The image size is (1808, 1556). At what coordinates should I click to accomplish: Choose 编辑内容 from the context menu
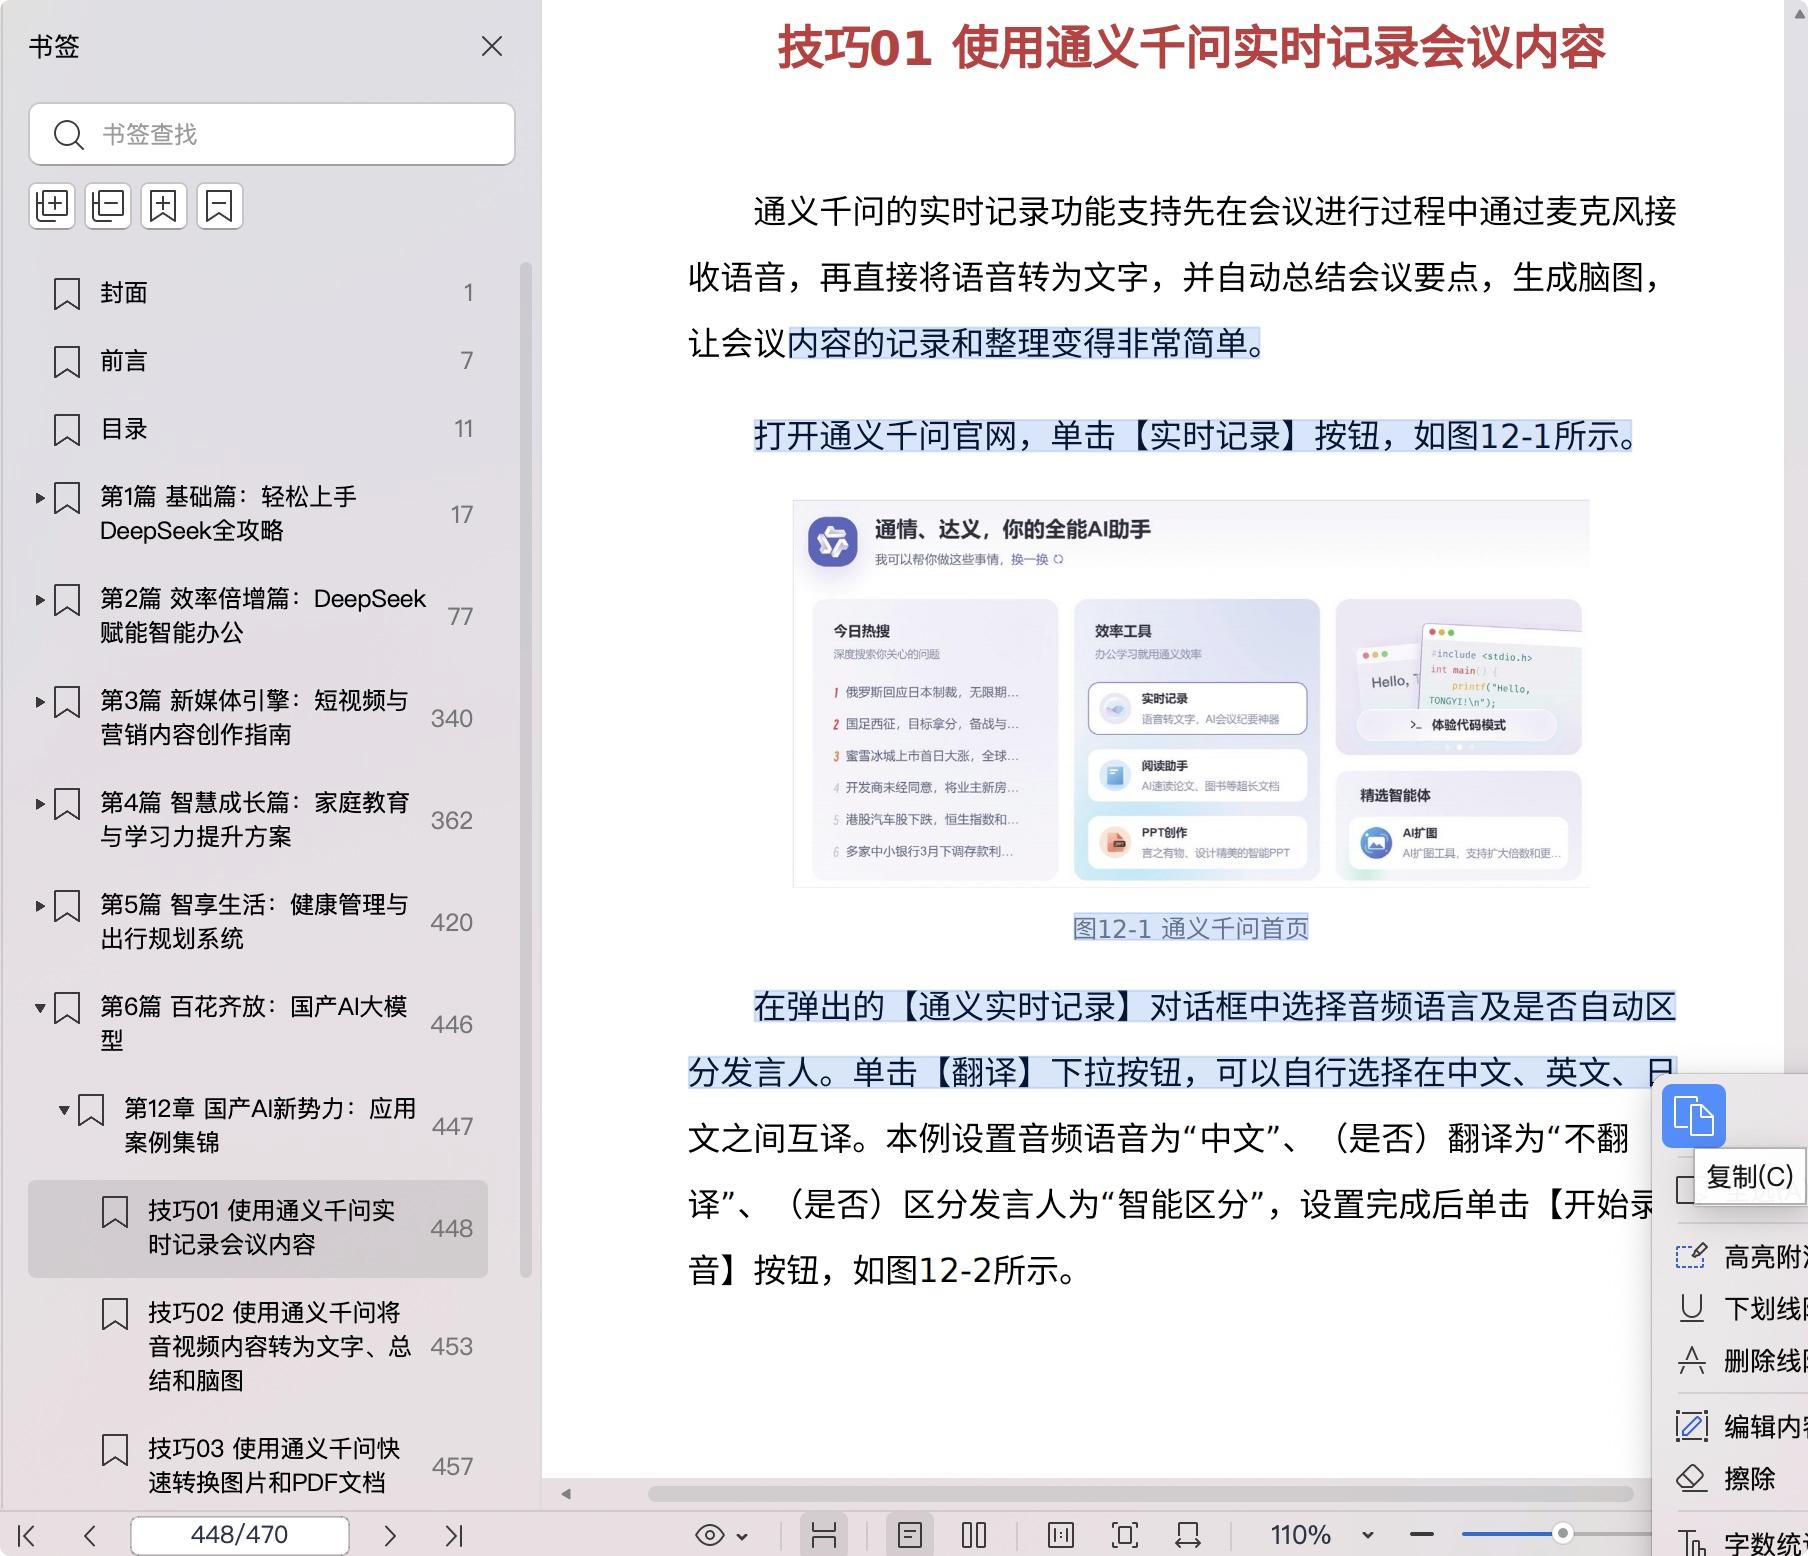1742,1426
